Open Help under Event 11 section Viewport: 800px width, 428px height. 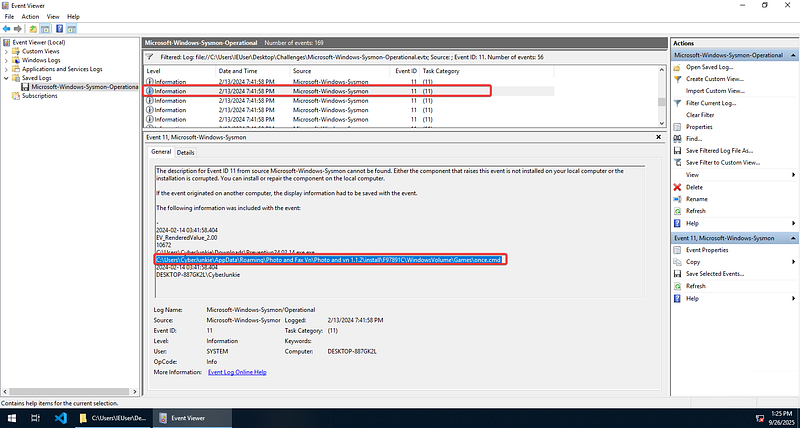pos(692,298)
